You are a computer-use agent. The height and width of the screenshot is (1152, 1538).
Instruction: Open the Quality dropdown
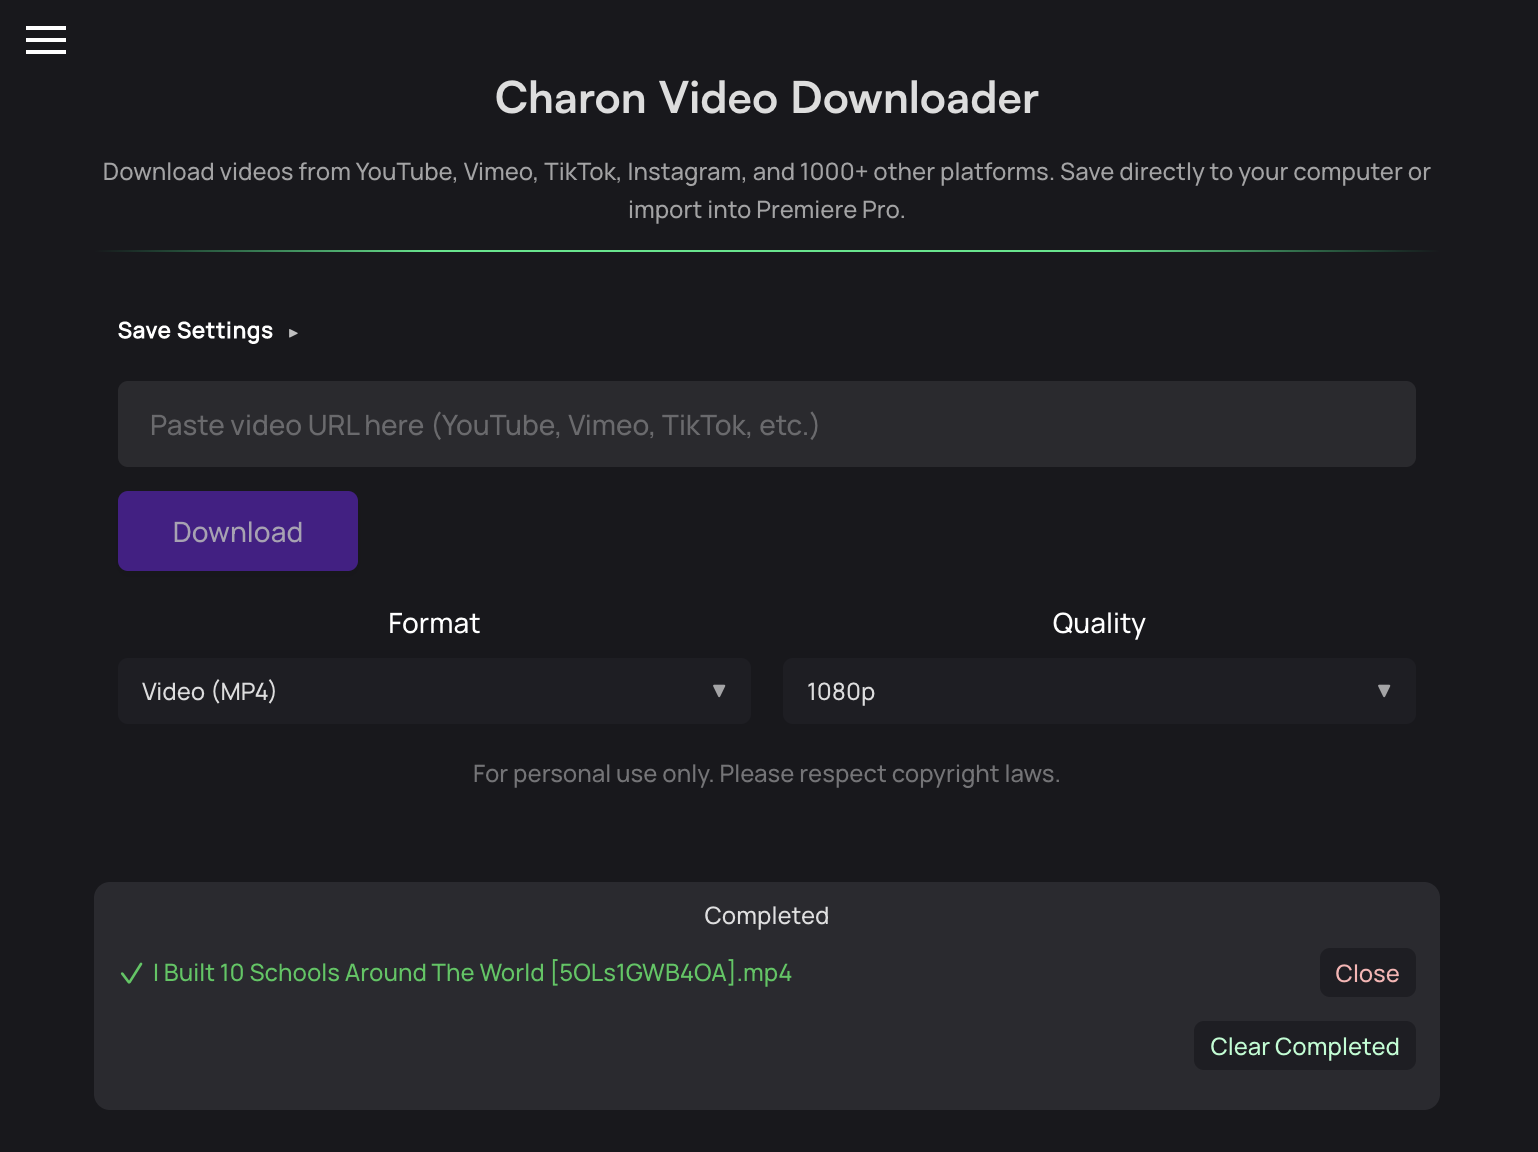1098,691
